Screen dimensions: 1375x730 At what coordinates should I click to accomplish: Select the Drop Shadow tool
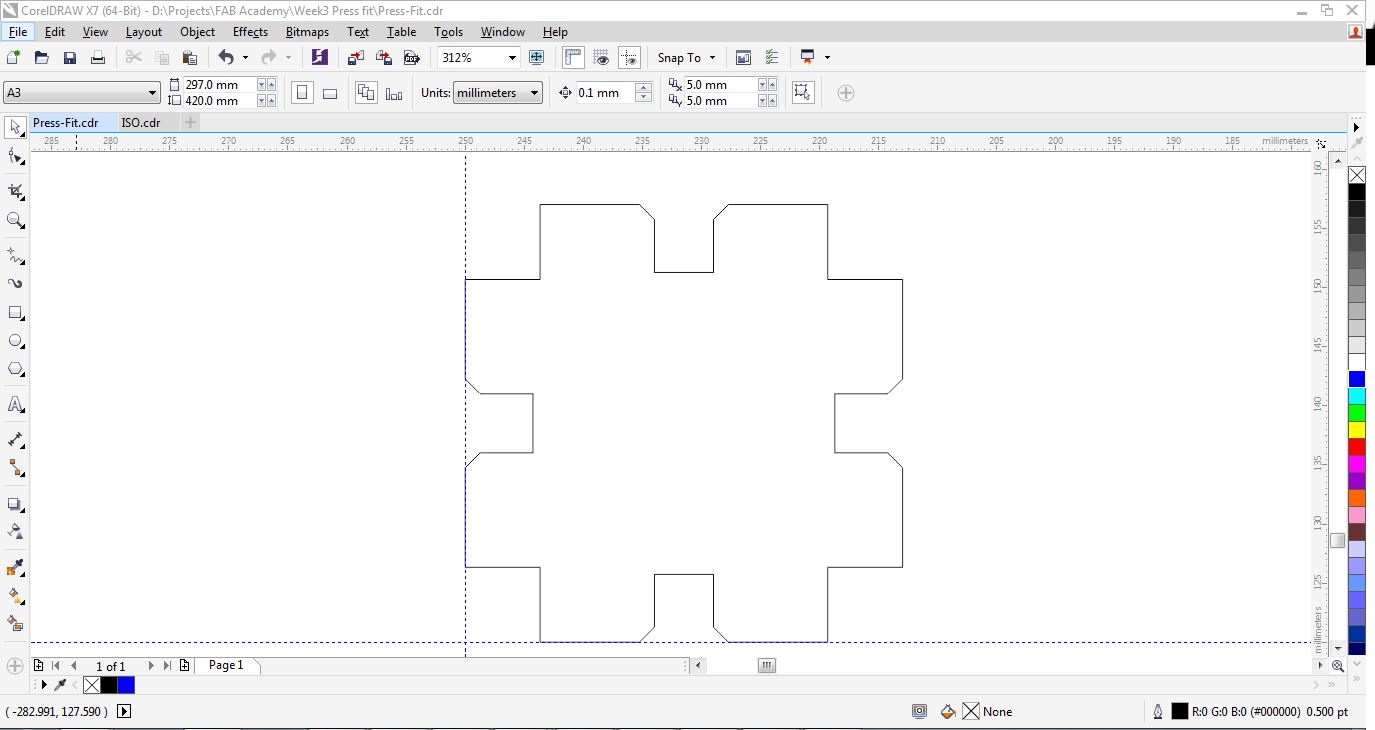[16, 504]
